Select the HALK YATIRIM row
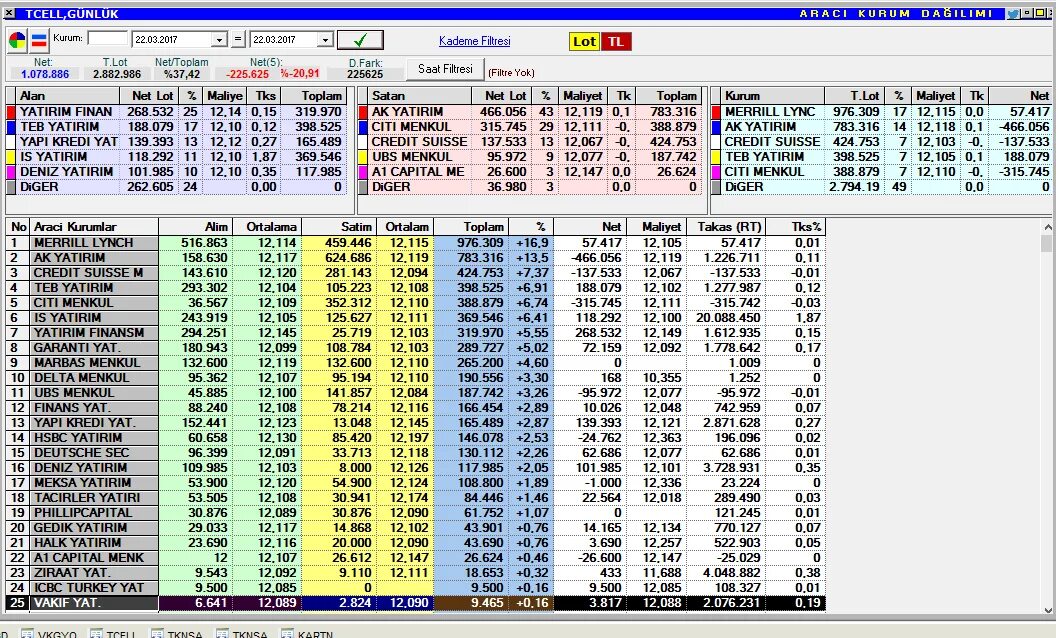Screen dimensions: 1056x638 [x=416, y=542]
